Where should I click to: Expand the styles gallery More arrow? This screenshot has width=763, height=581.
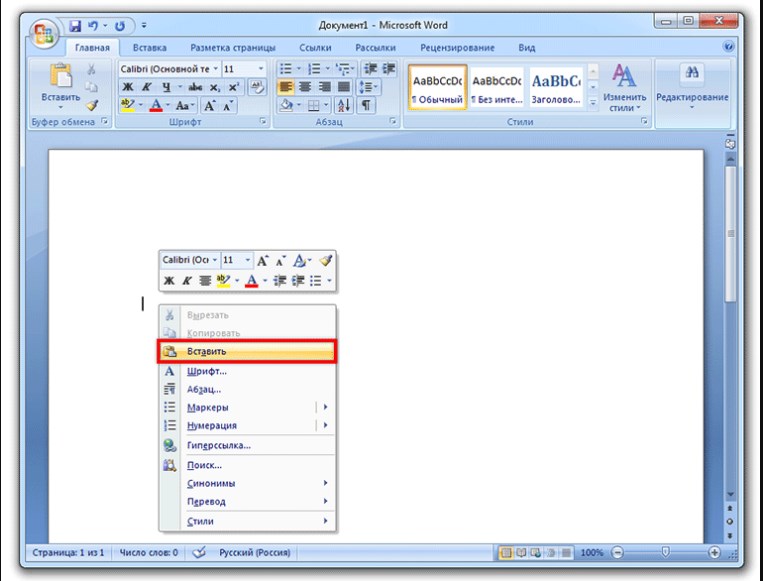[593, 103]
